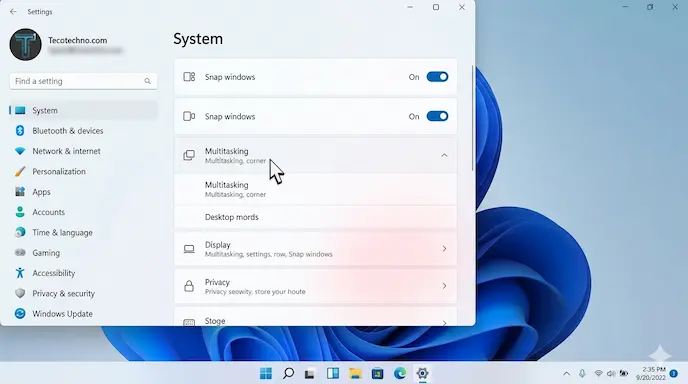Open Privacy row via its chevron
This screenshot has height=384, width=688.
pyautogui.click(x=444, y=286)
